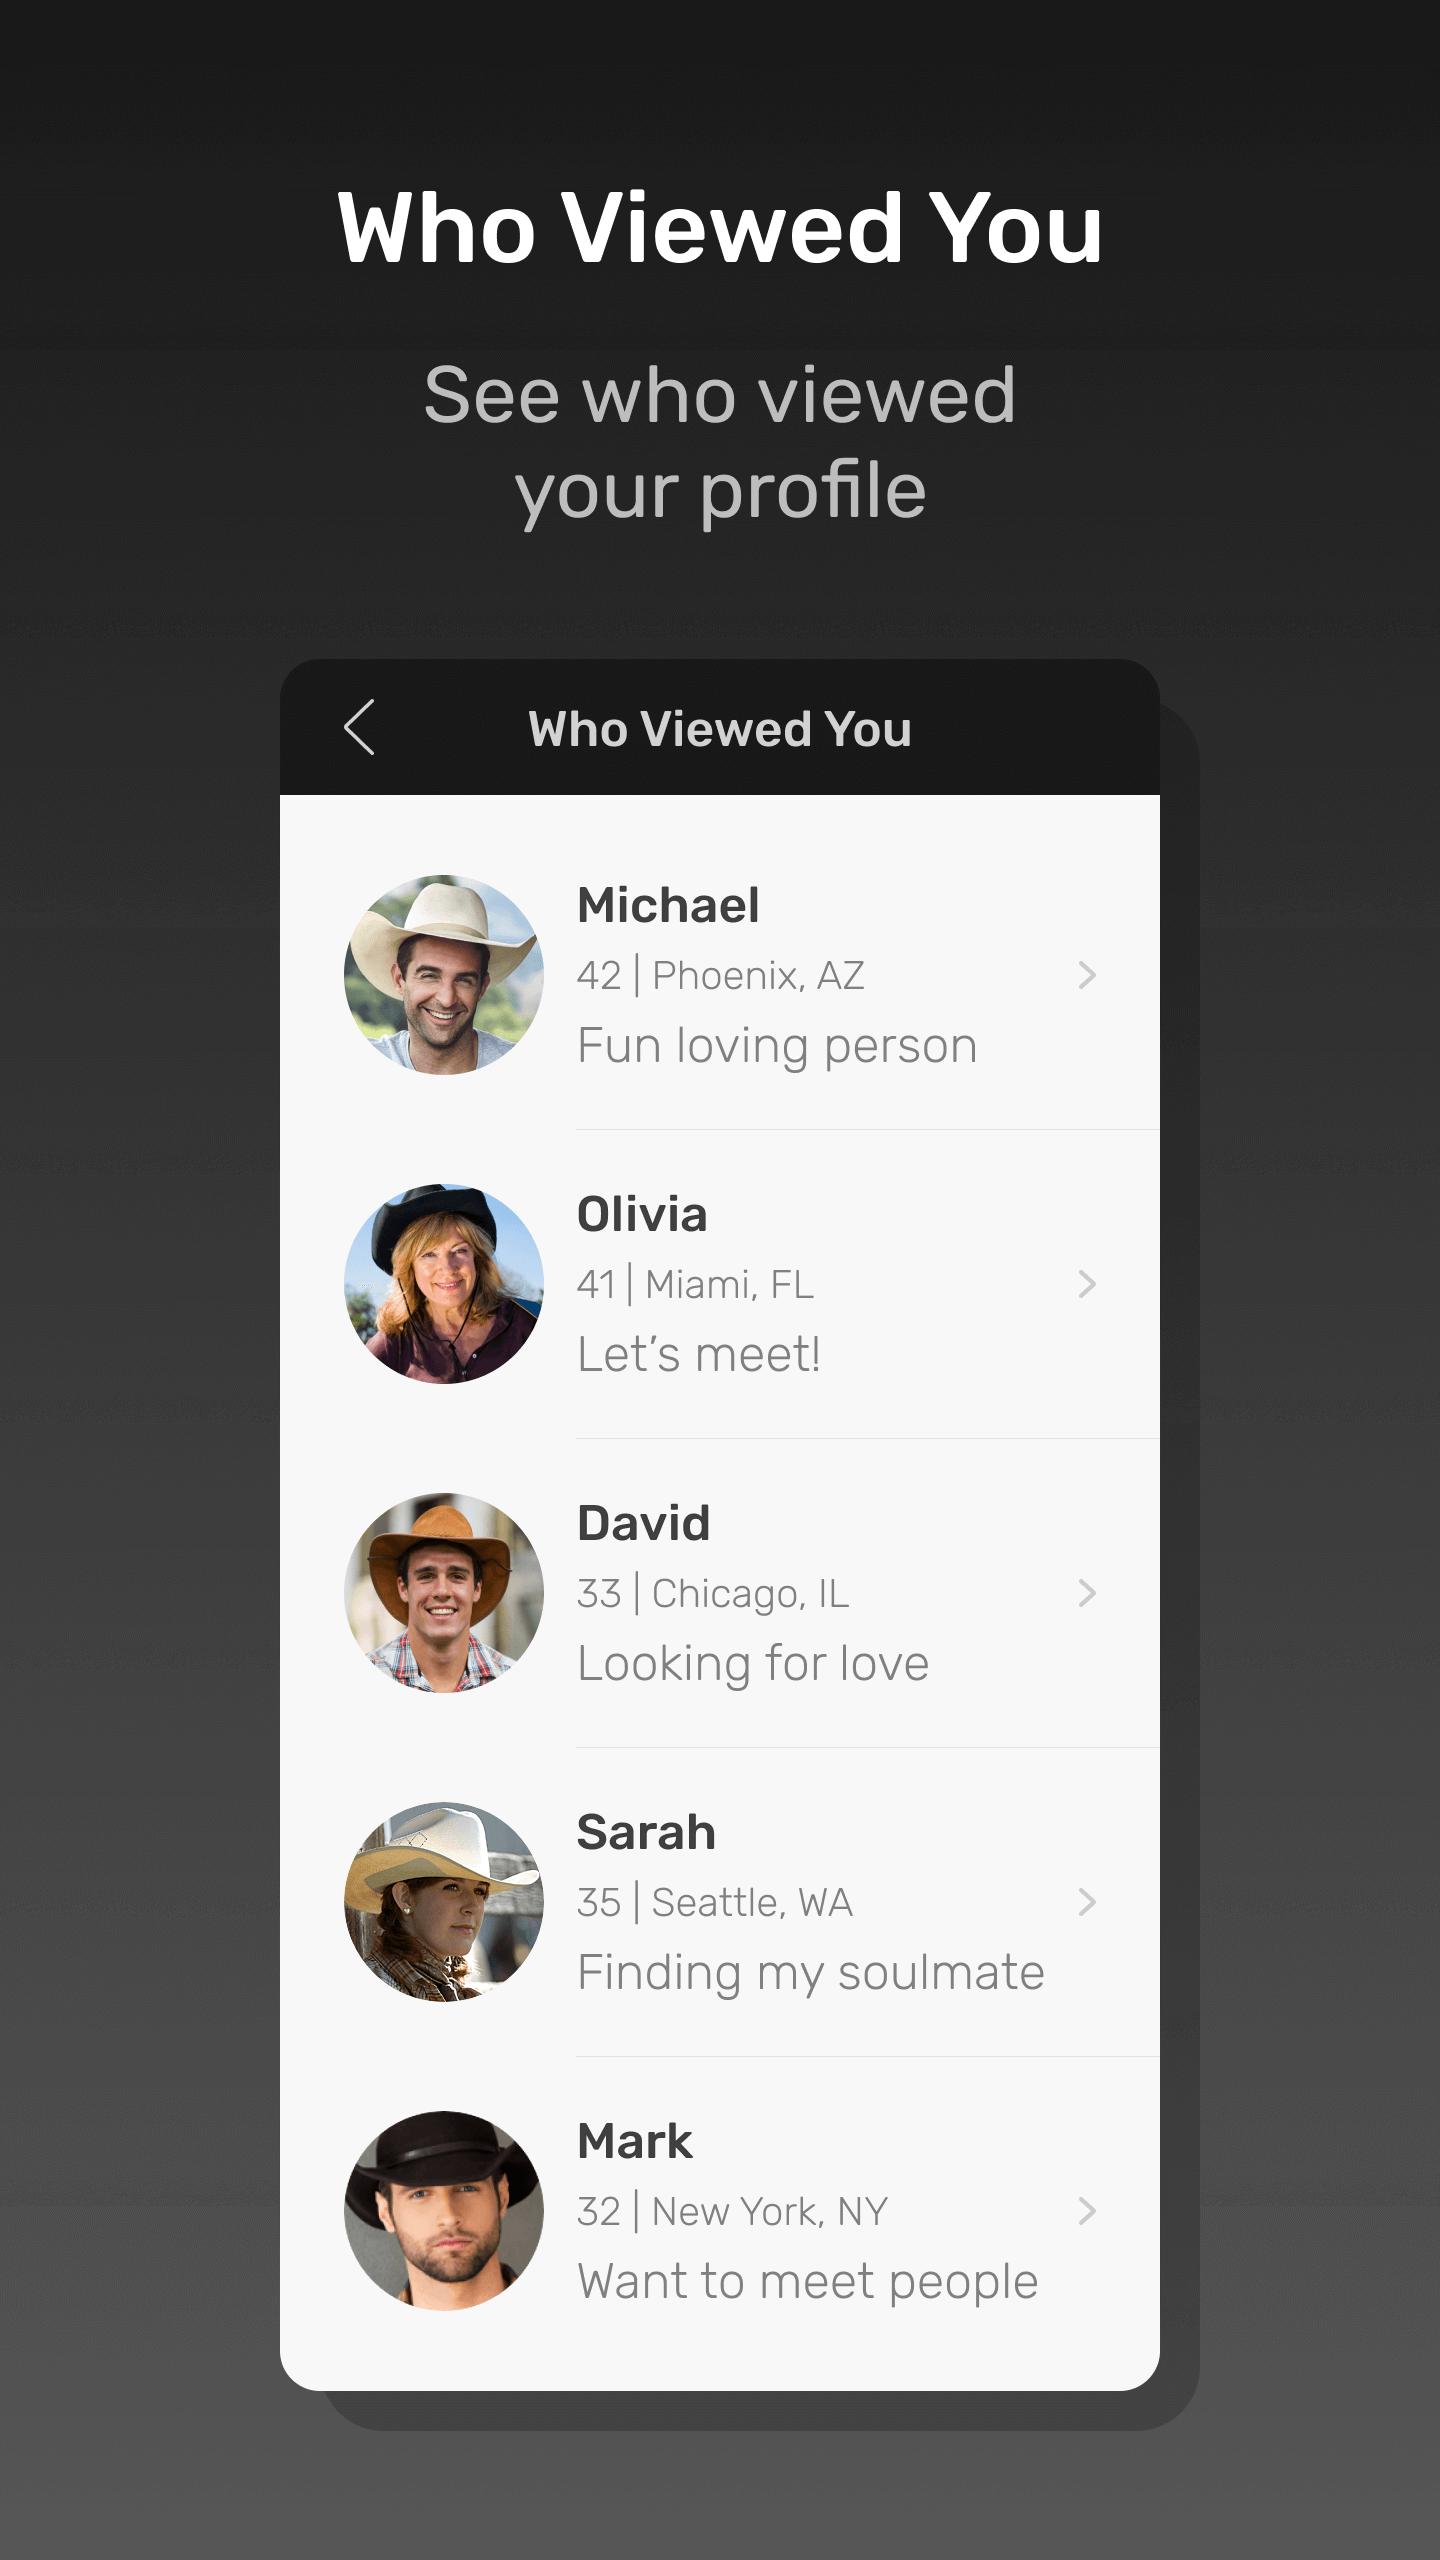Tap the 'Fun loving person' tagline
The height and width of the screenshot is (2560, 1440).
(777, 1047)
